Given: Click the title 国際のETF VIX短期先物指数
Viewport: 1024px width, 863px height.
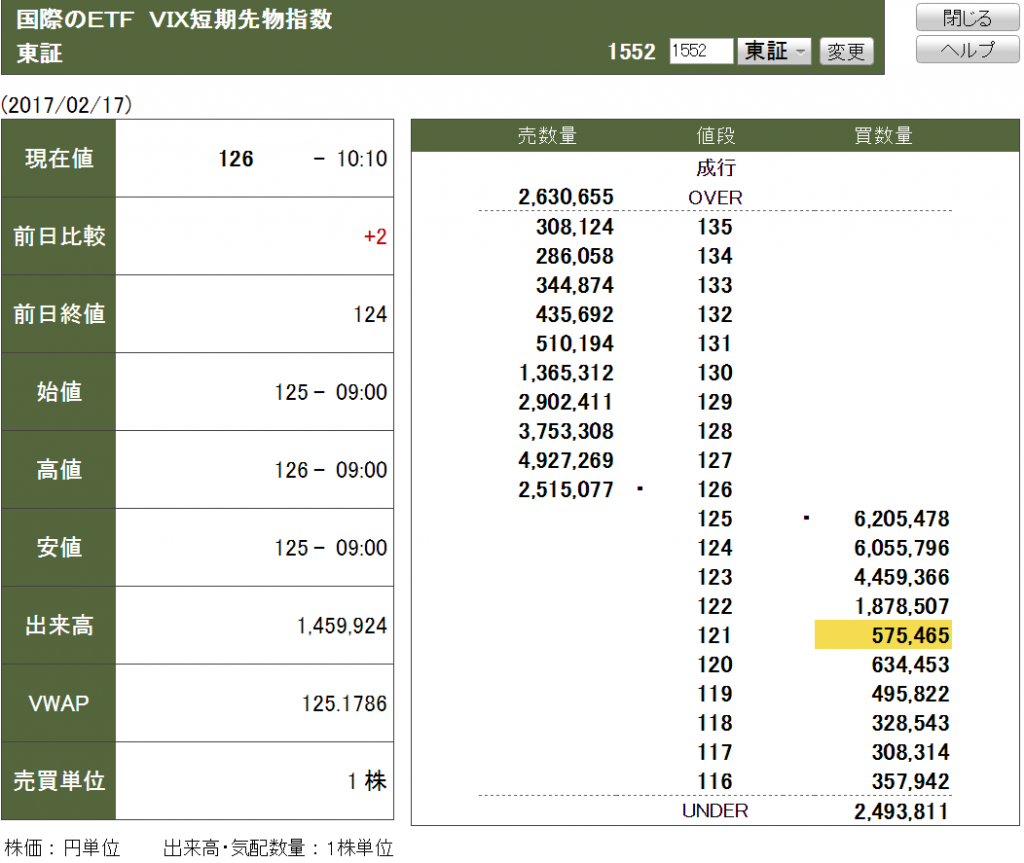Looking at the screenshot, I should coord(174,20).
